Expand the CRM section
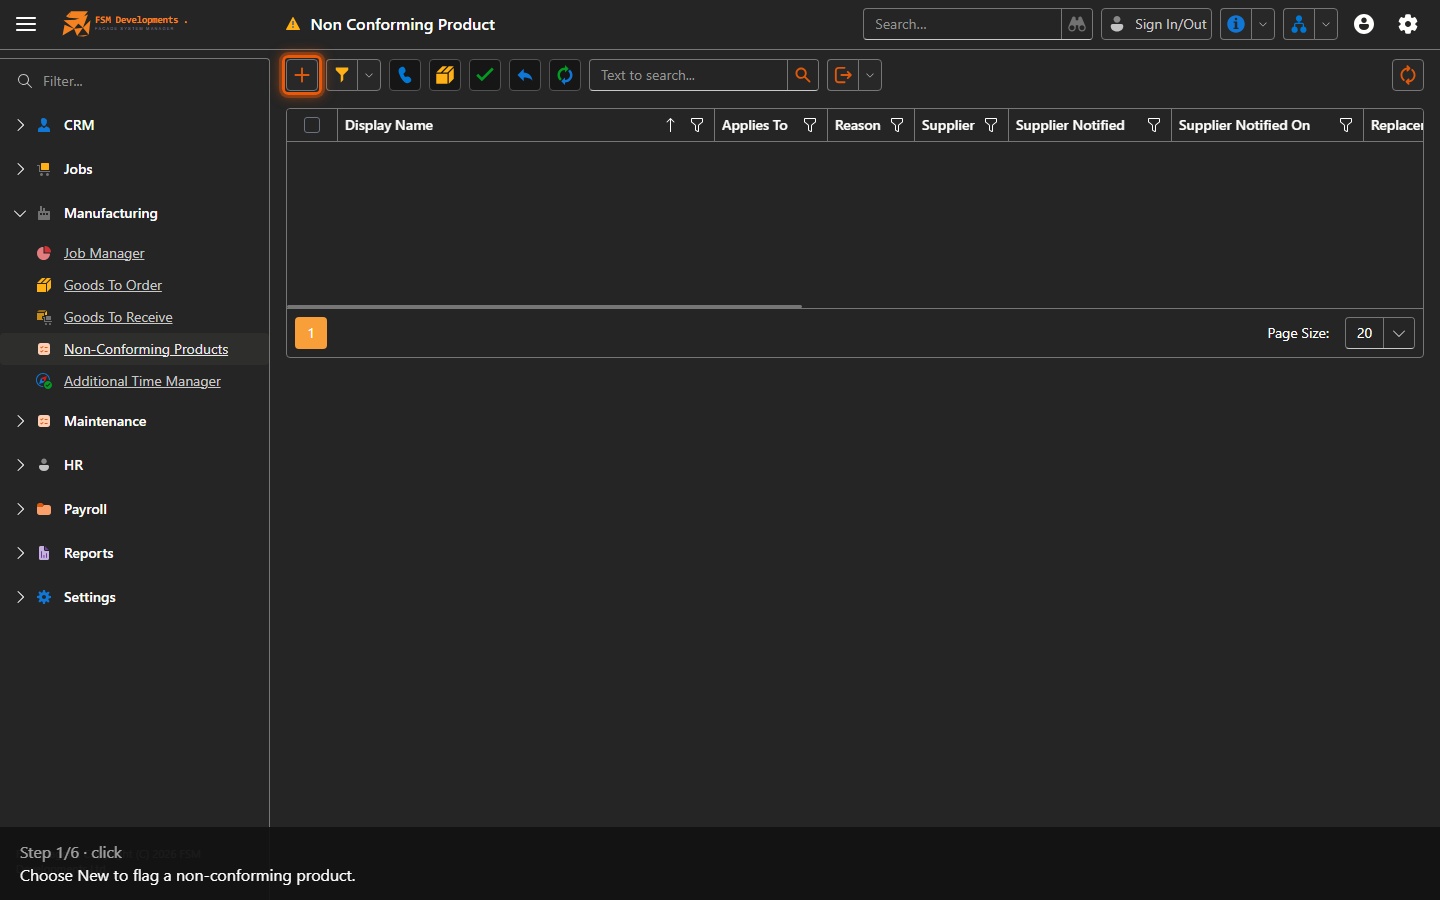This screenshot has height=900, width=1440. (20, 125)
